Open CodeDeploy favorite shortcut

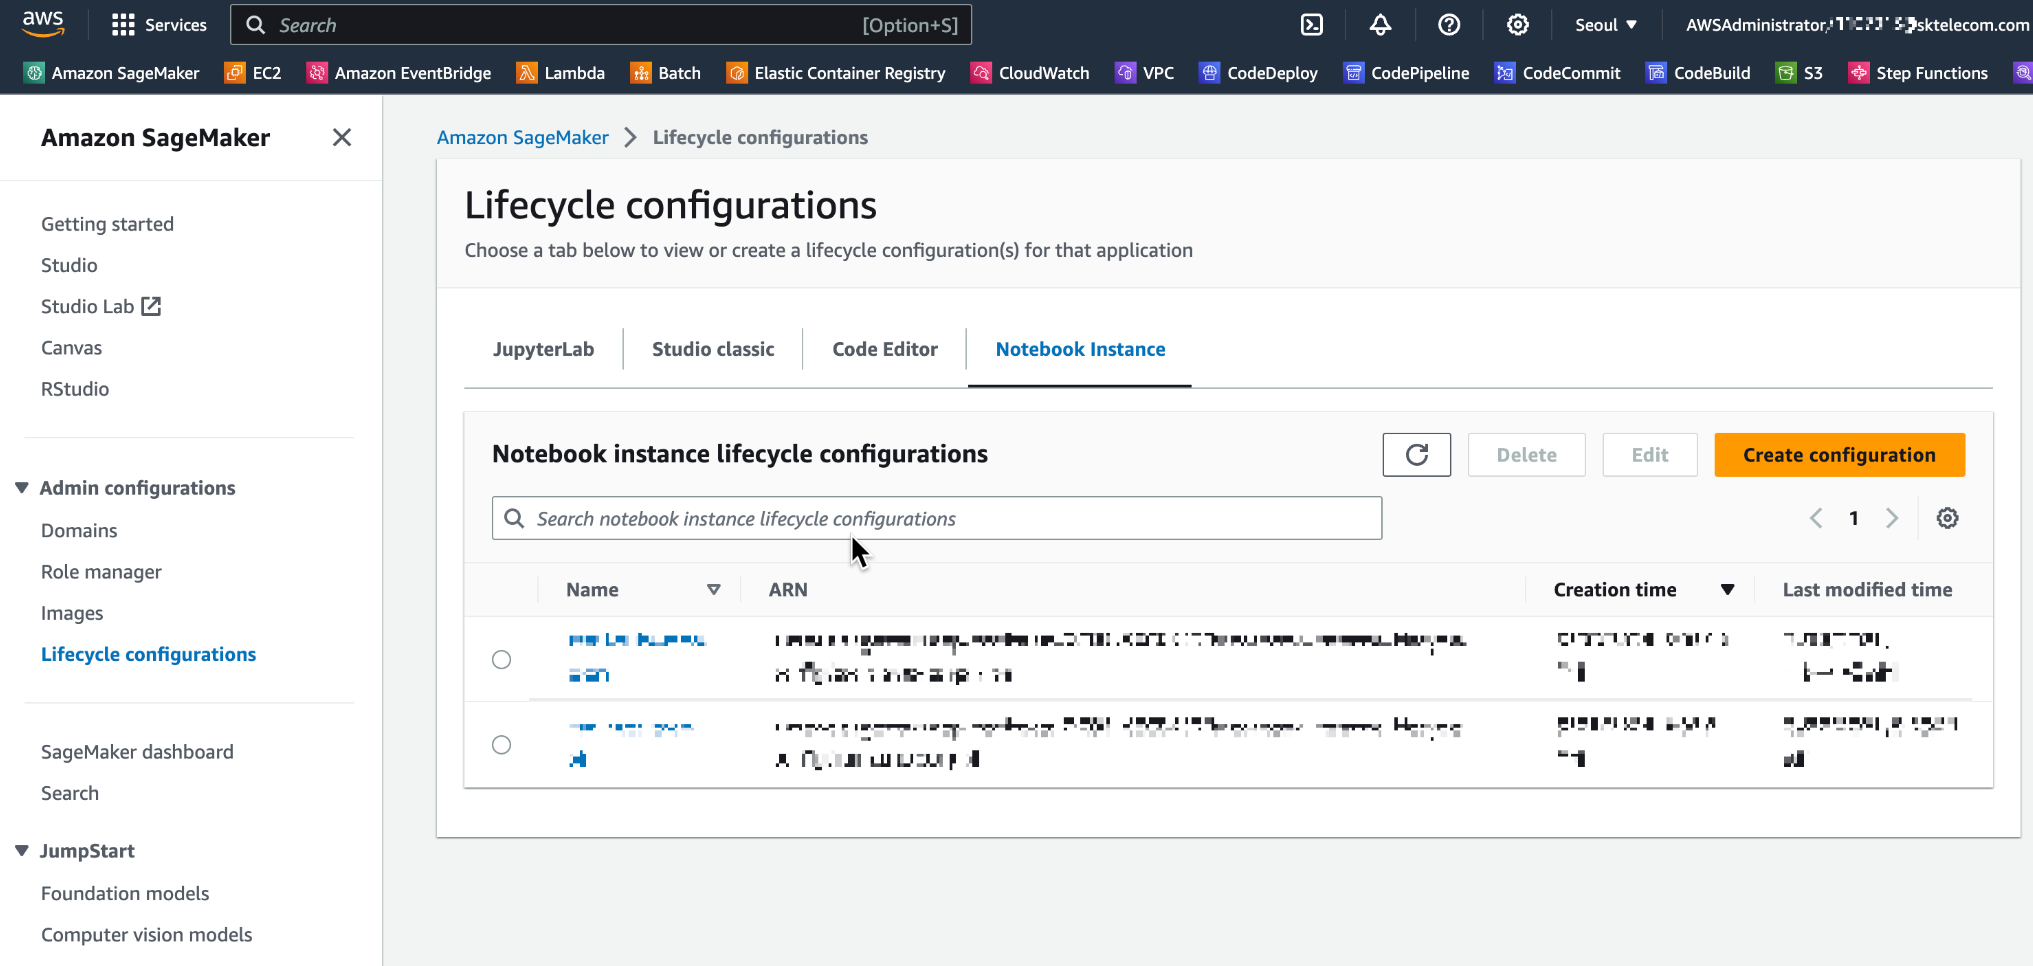coord(1259,73)
